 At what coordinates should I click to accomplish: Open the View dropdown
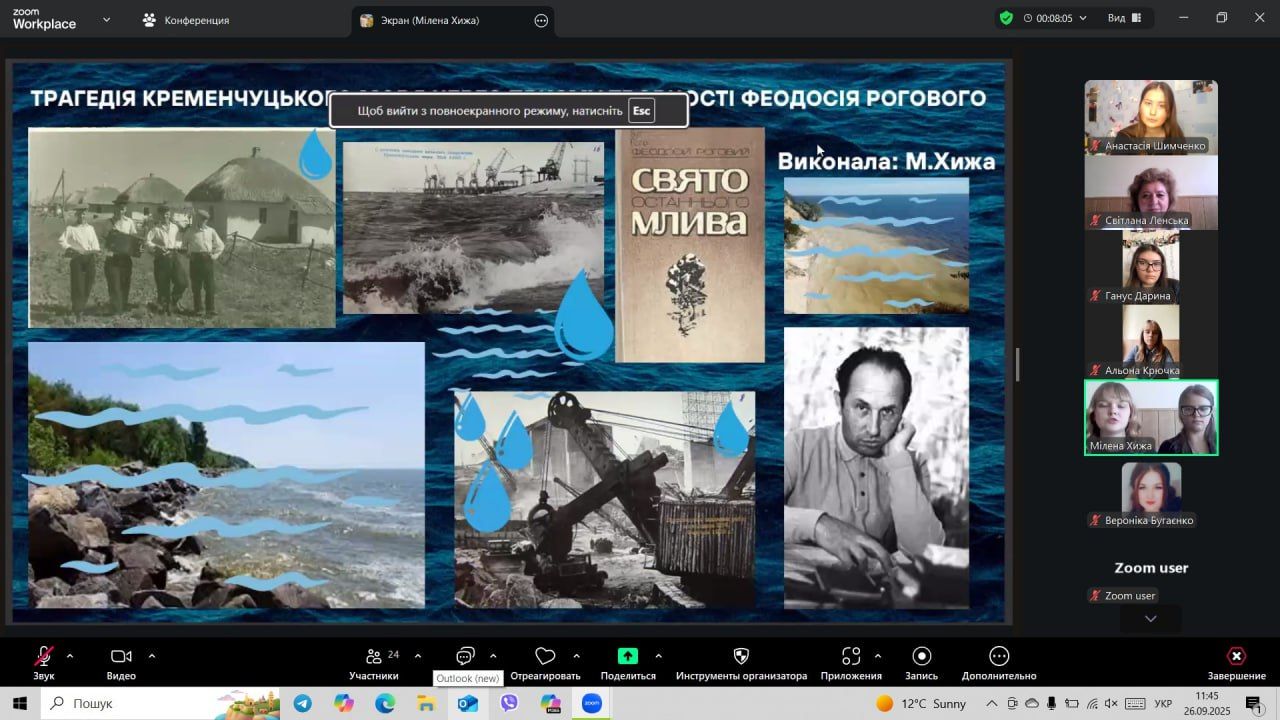click(x=1125, y=18)
